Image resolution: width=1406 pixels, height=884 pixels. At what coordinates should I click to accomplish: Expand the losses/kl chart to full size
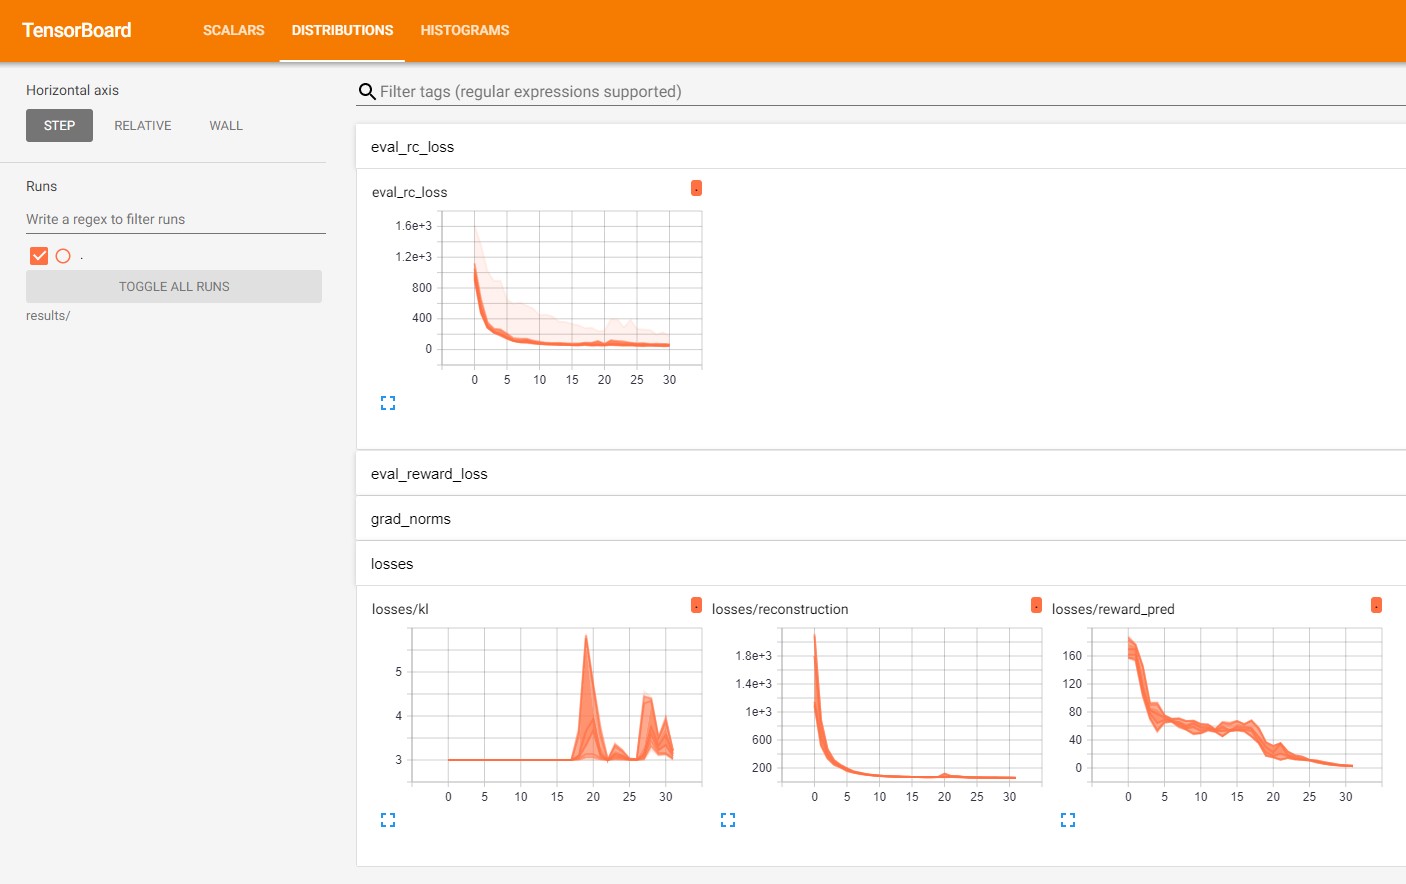click(x=388, y=820)
